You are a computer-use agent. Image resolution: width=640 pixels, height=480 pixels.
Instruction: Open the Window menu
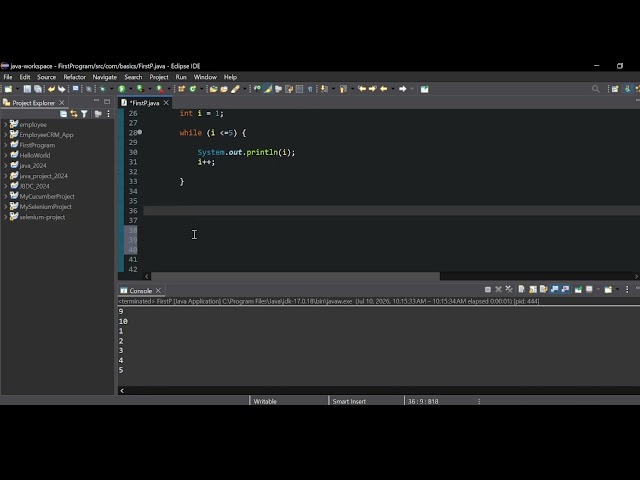[x=205, y=77]
